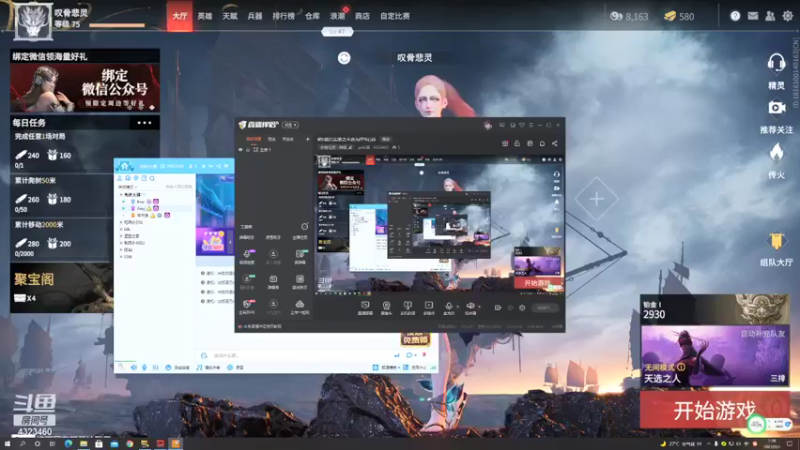800x450 pixels.
Task: Open the 自定比赛 custom match tab
Action: (x=394, y=16)
